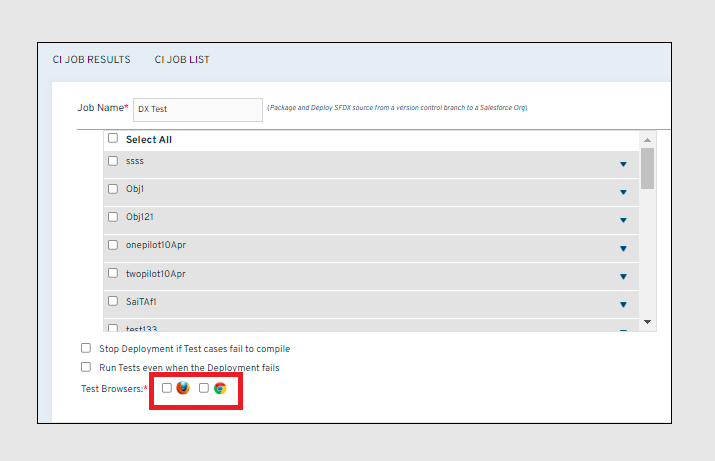The image size is (715, 461).
Task: Check the Select All checkbox
Action: [x=113, y=139]
